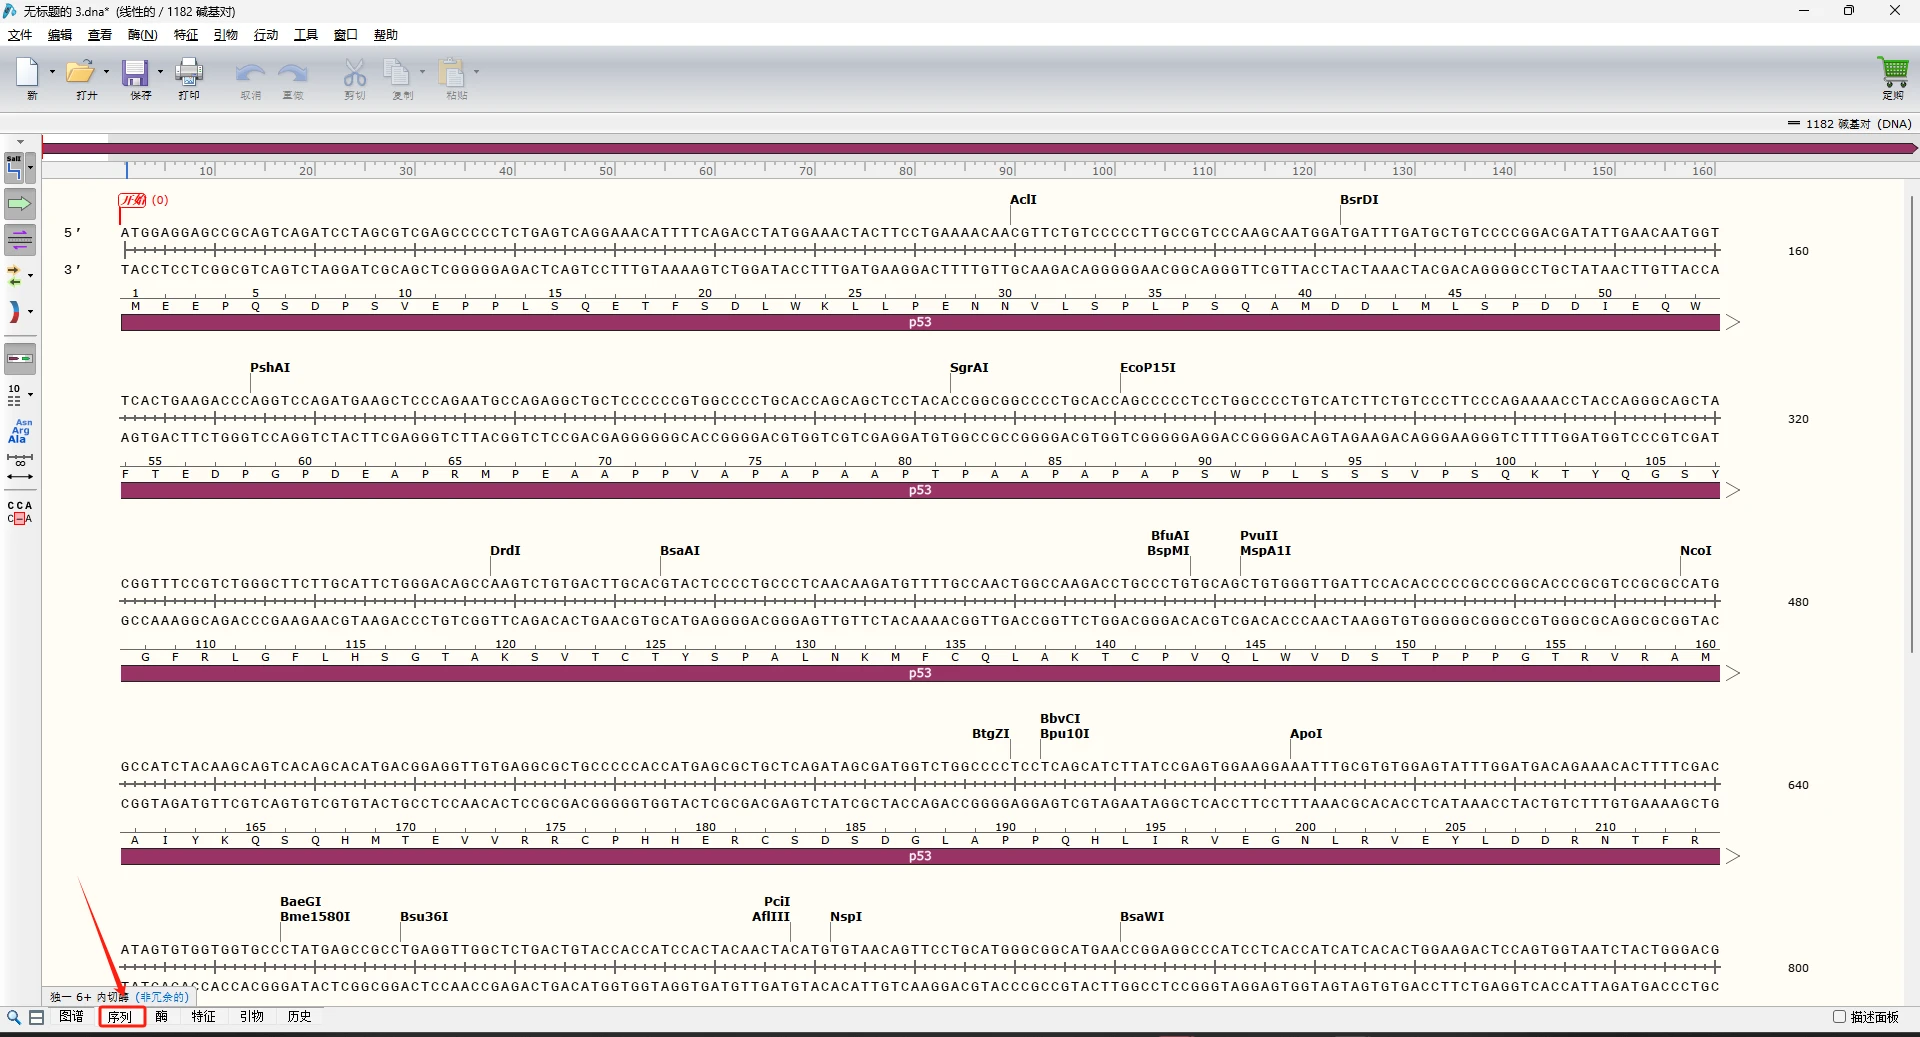This screenshot has height=1037, width=1920.
Task: Open the numbering interval '10' dropdown in sidebar
Action: [x=30, y=395]
